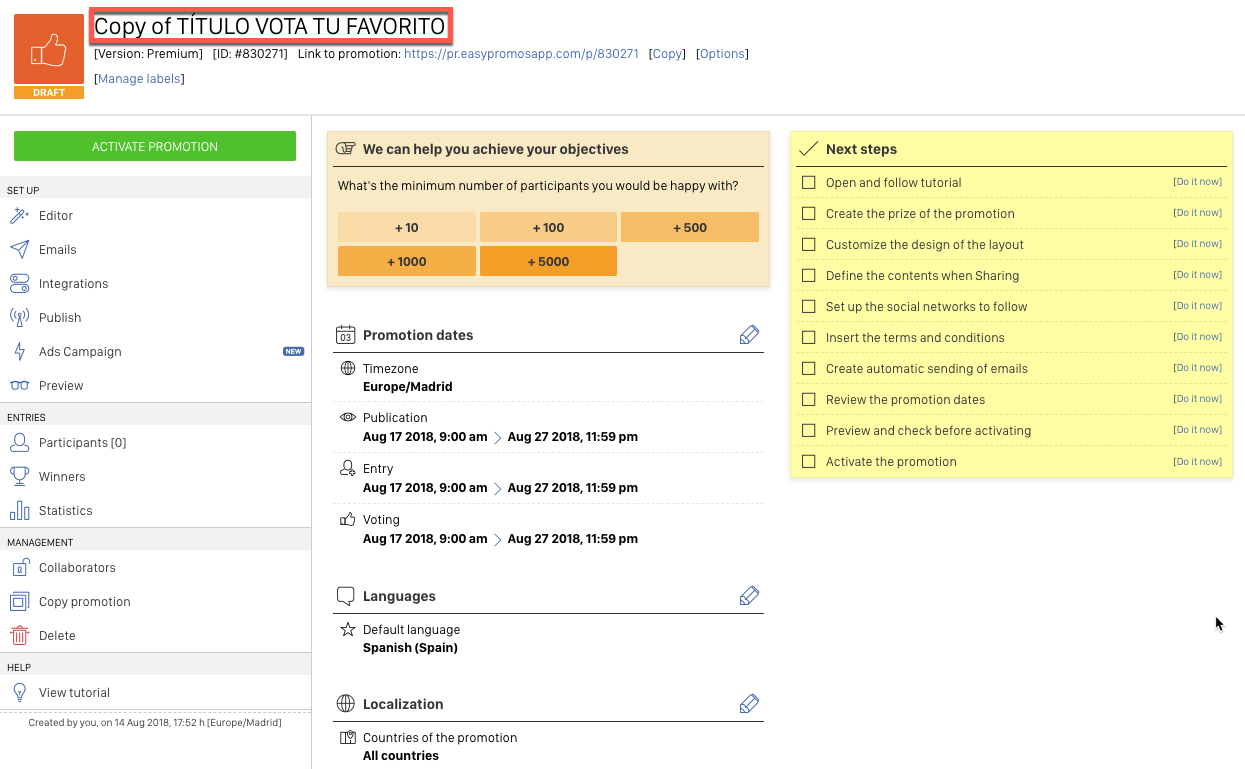Viewport: 1245px width, 769px height.
Task: Click the 'All countries' value
Action: [x=400, y=756]
